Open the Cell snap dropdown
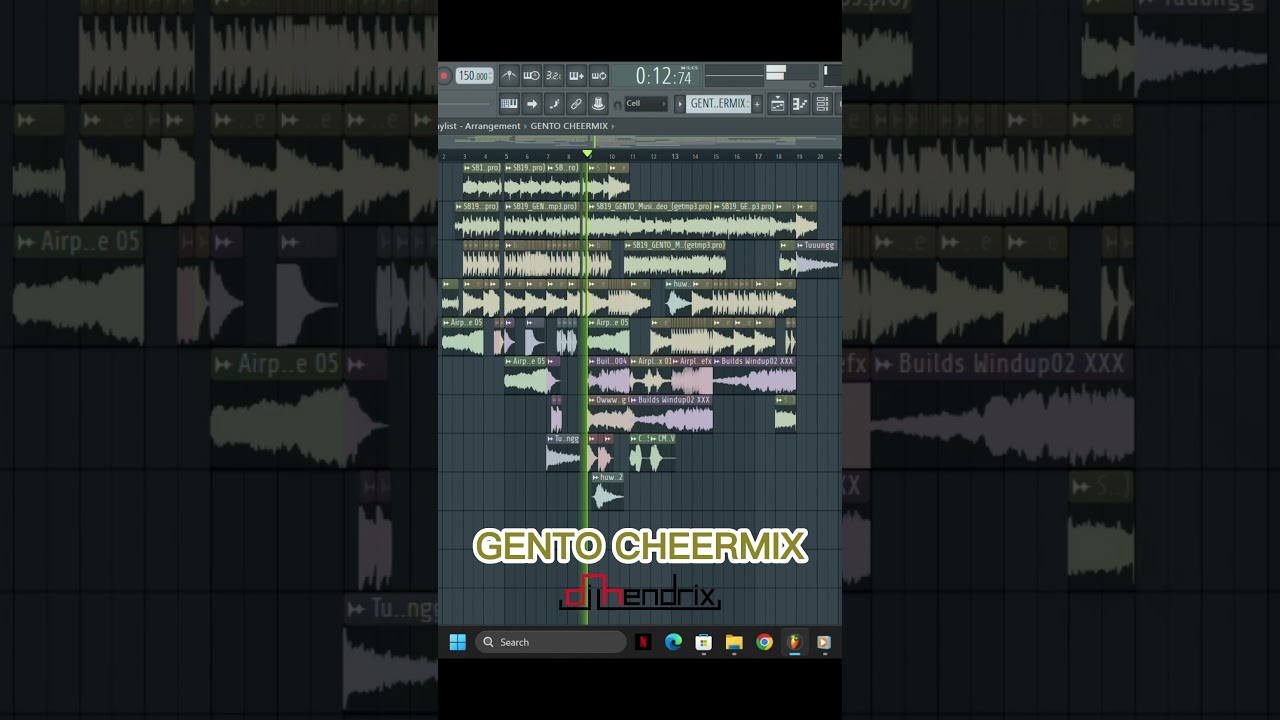The image size is (1280, 720). click(646, 104)
